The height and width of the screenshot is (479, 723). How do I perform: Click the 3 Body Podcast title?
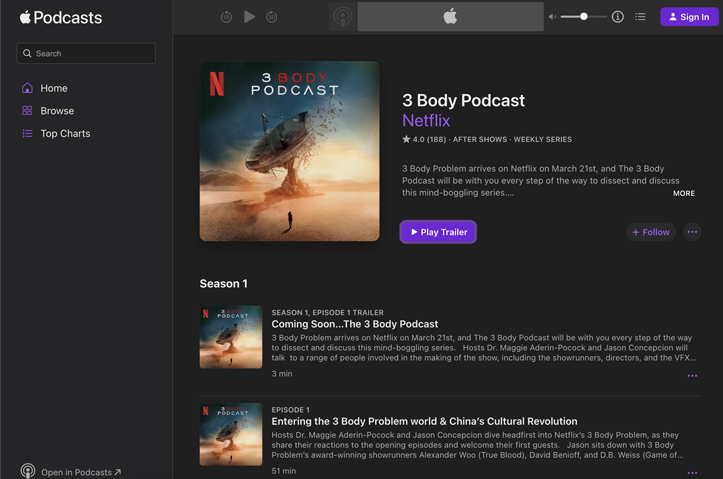463,101
